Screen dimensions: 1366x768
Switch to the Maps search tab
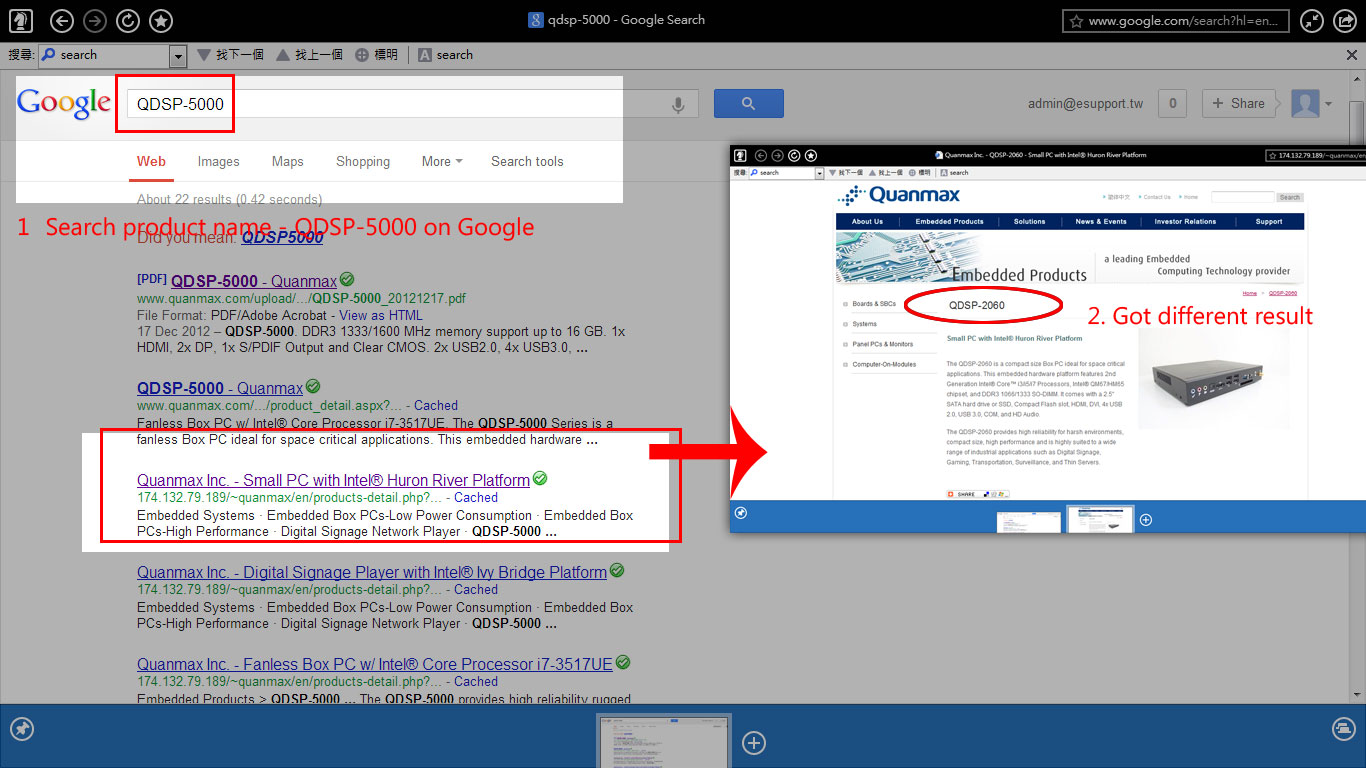pos(287,161)
